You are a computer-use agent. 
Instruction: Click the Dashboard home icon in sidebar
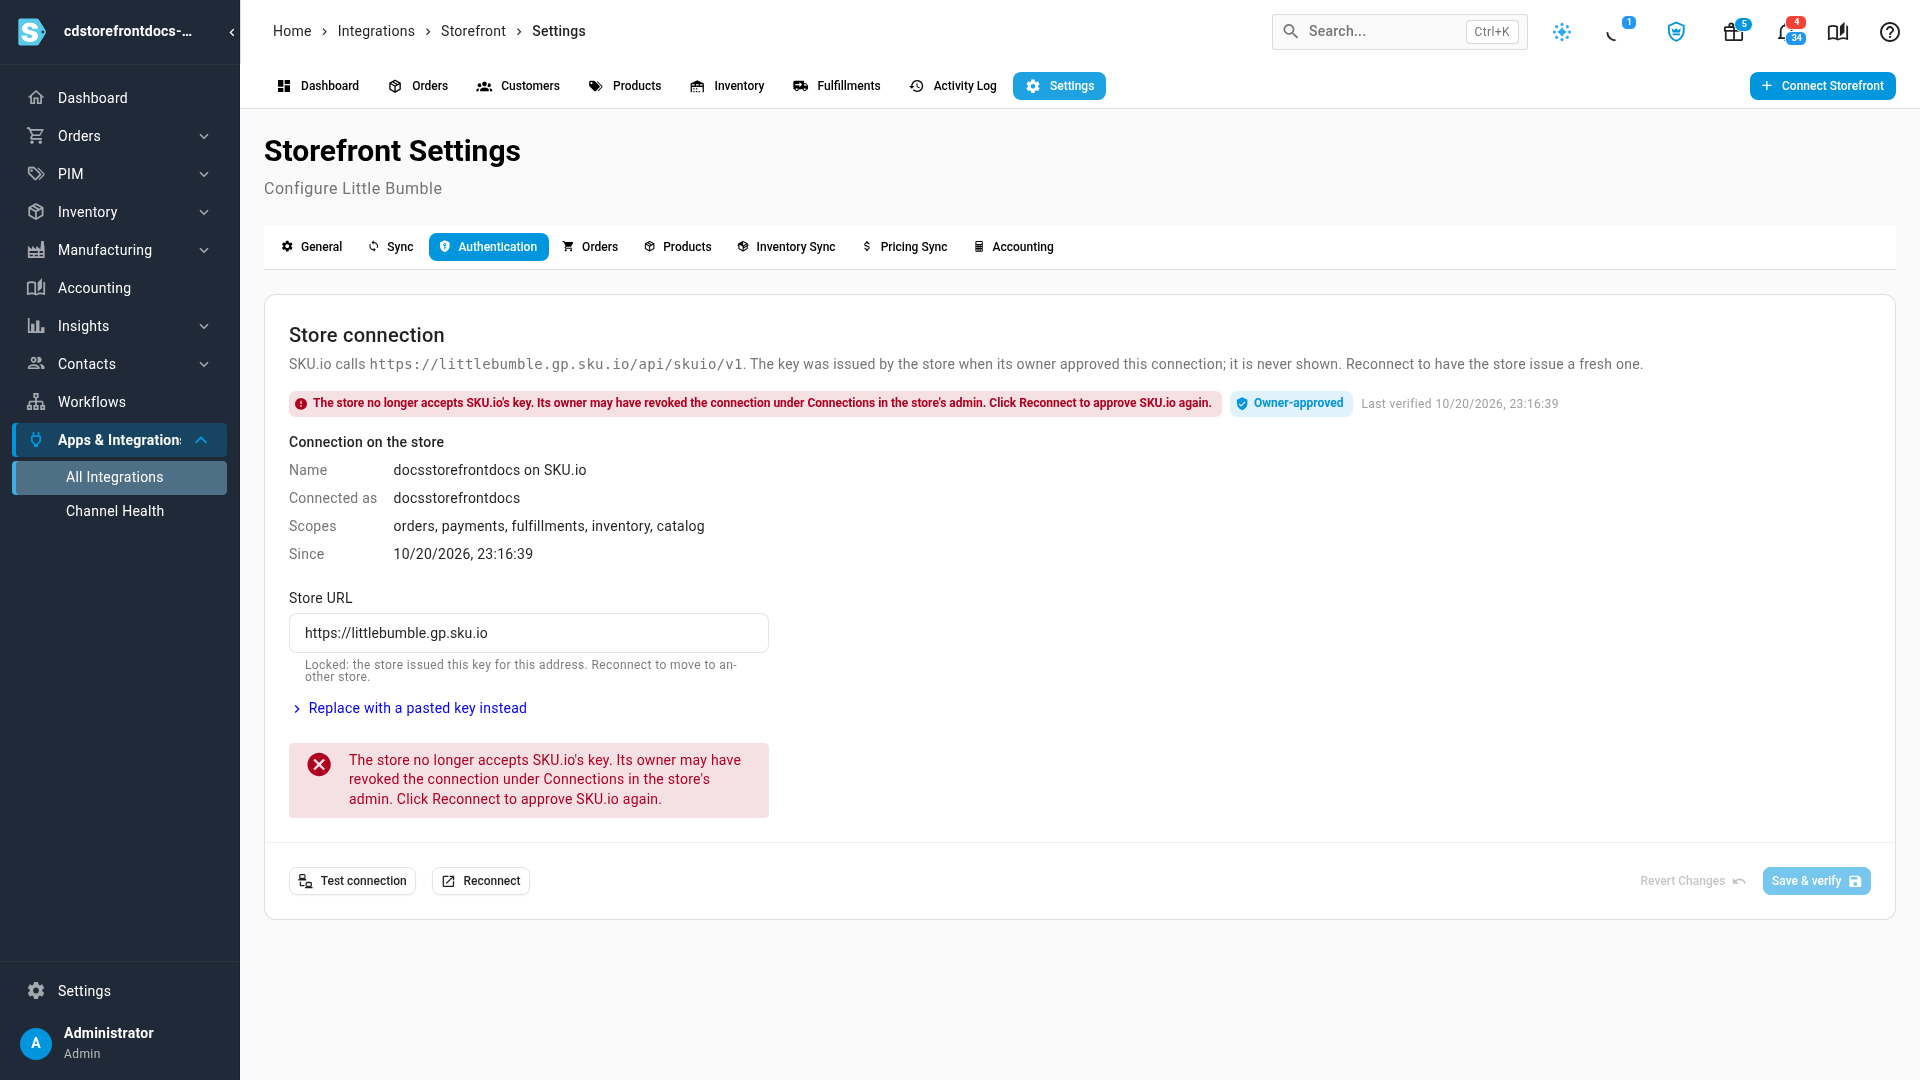[36, 98]
